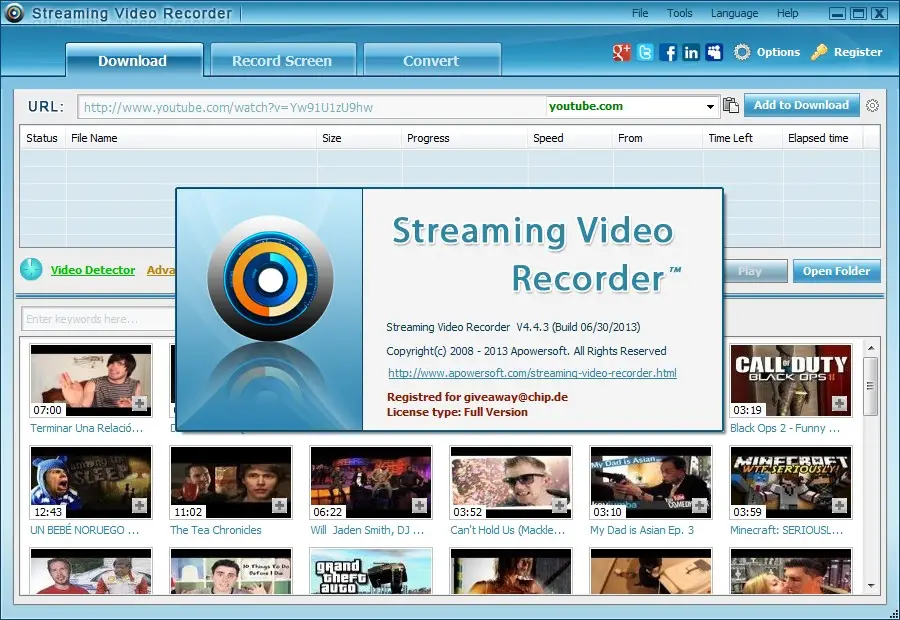
Task: Add The Tea Chronicles via plus icon
Action: pos(280,505)
